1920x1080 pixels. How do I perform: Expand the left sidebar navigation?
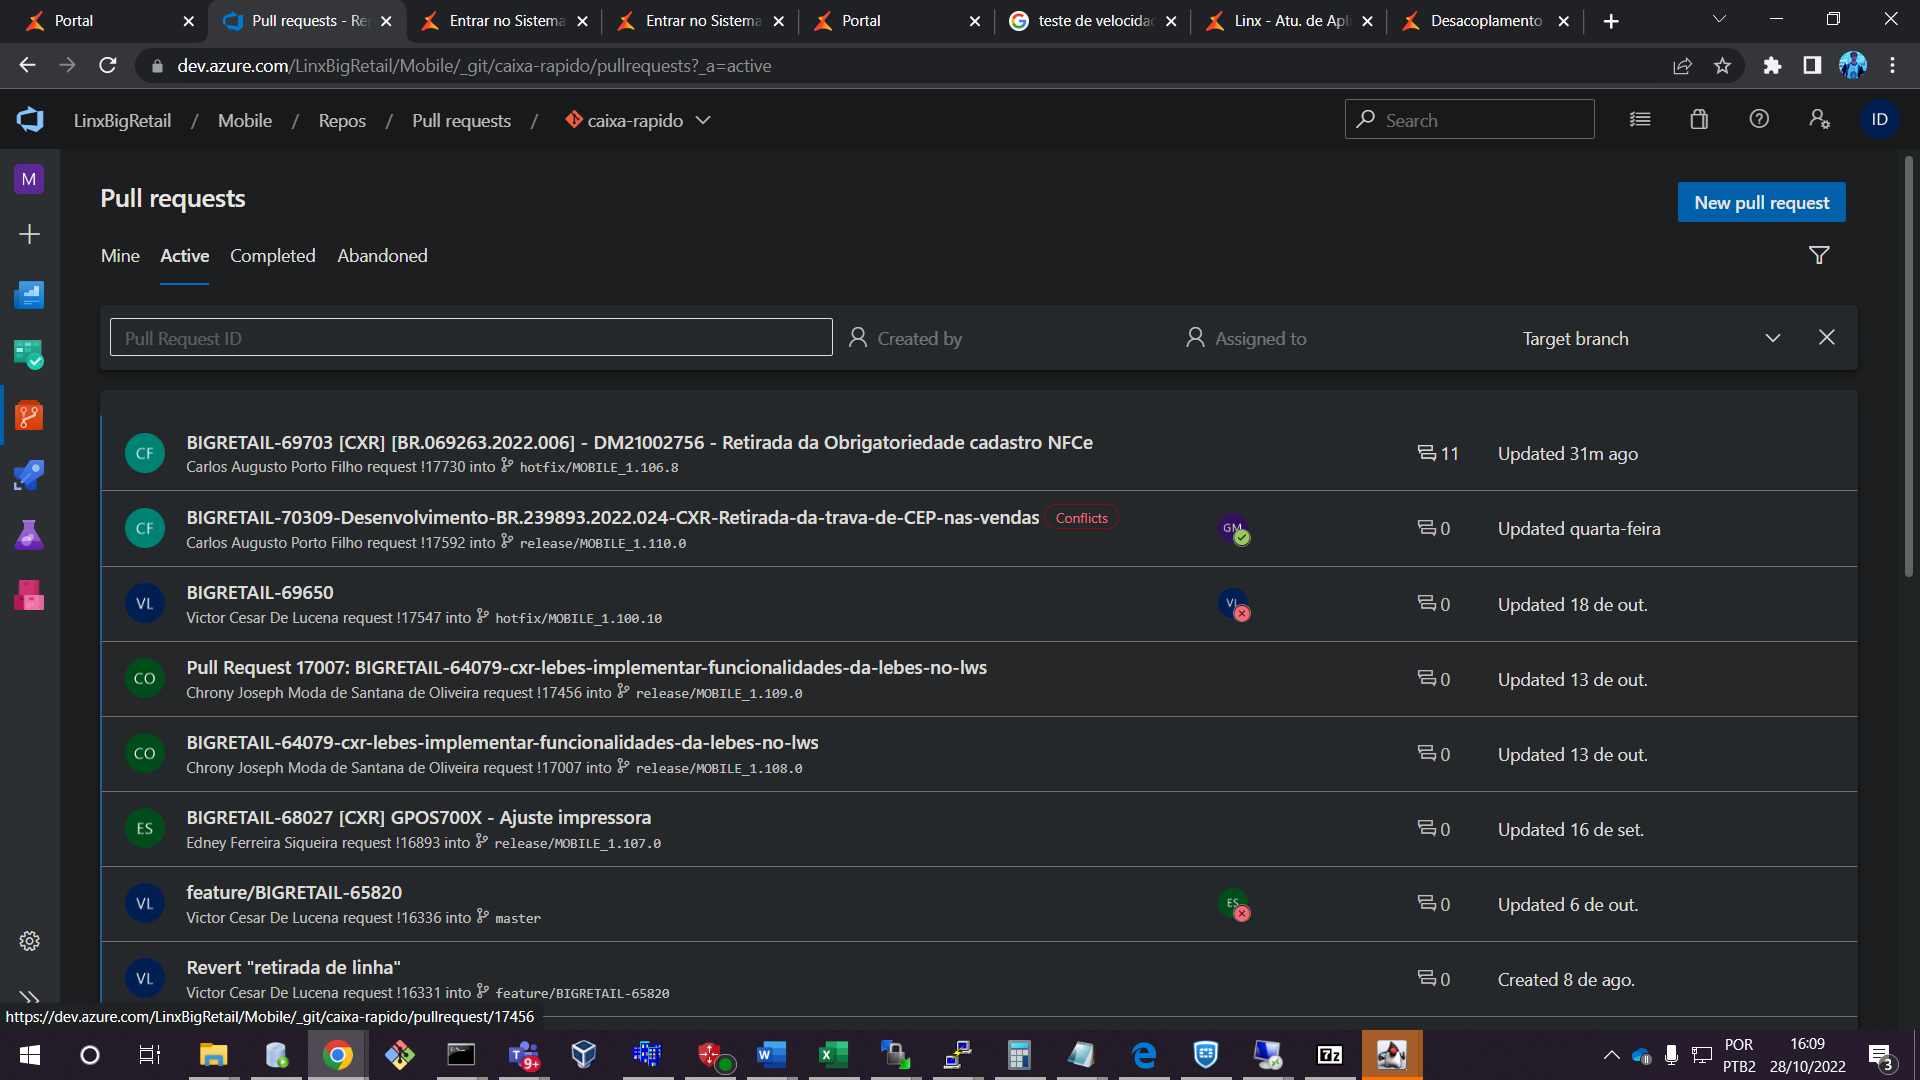(x=29, y=997)
